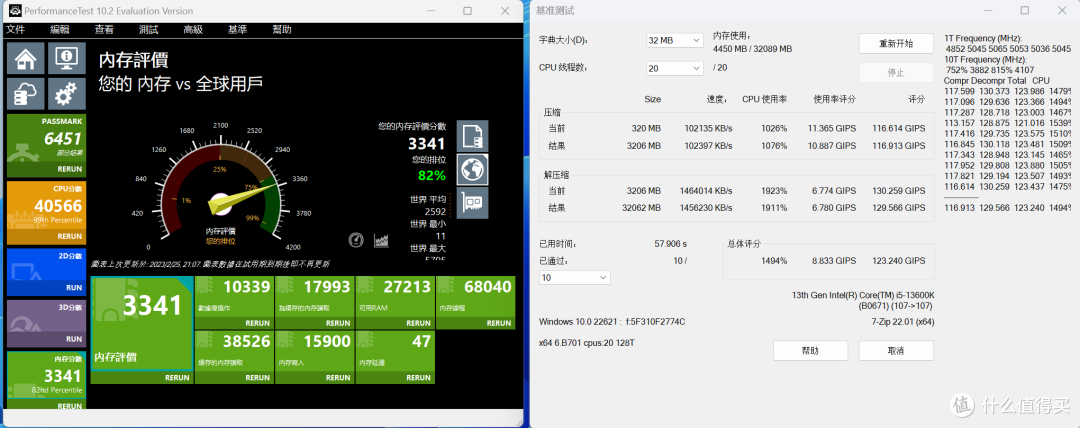This screenshot has width=1080, height=428.
Task: Open the 測試 menu
Action: tap(148, 30)
